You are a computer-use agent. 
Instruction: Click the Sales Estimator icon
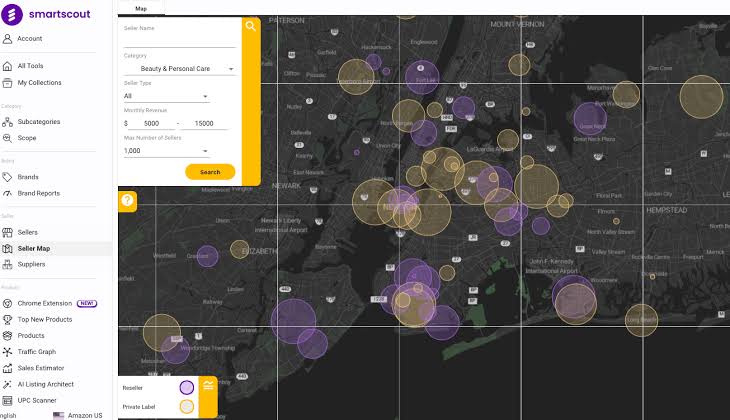click(7, 368)
